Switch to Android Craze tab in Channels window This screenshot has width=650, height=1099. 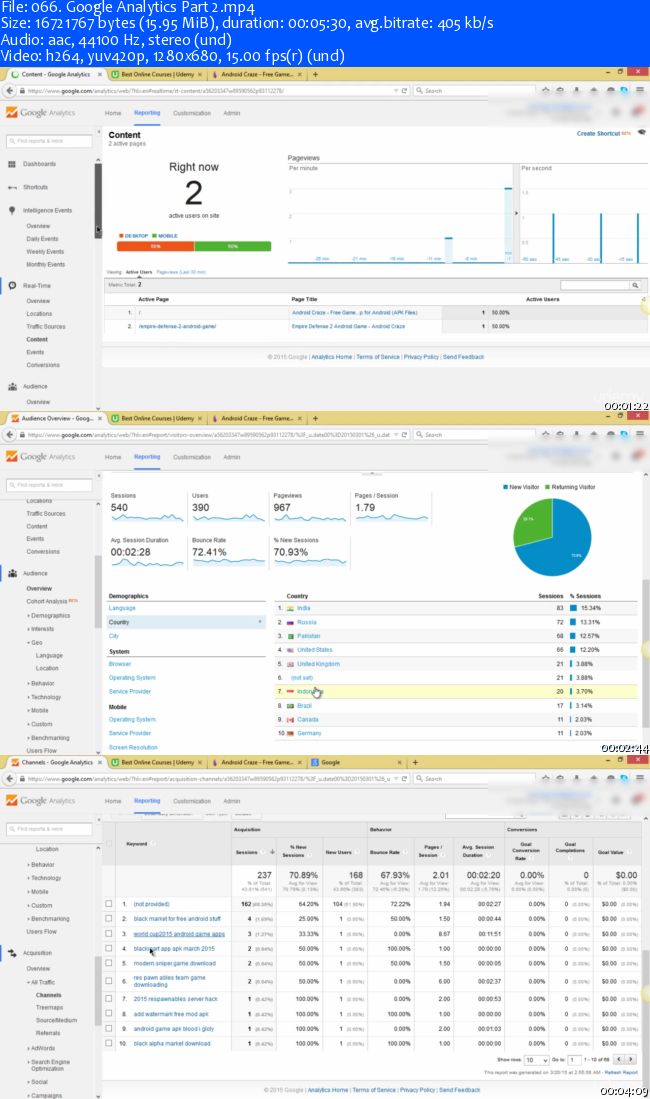point(258,762)
